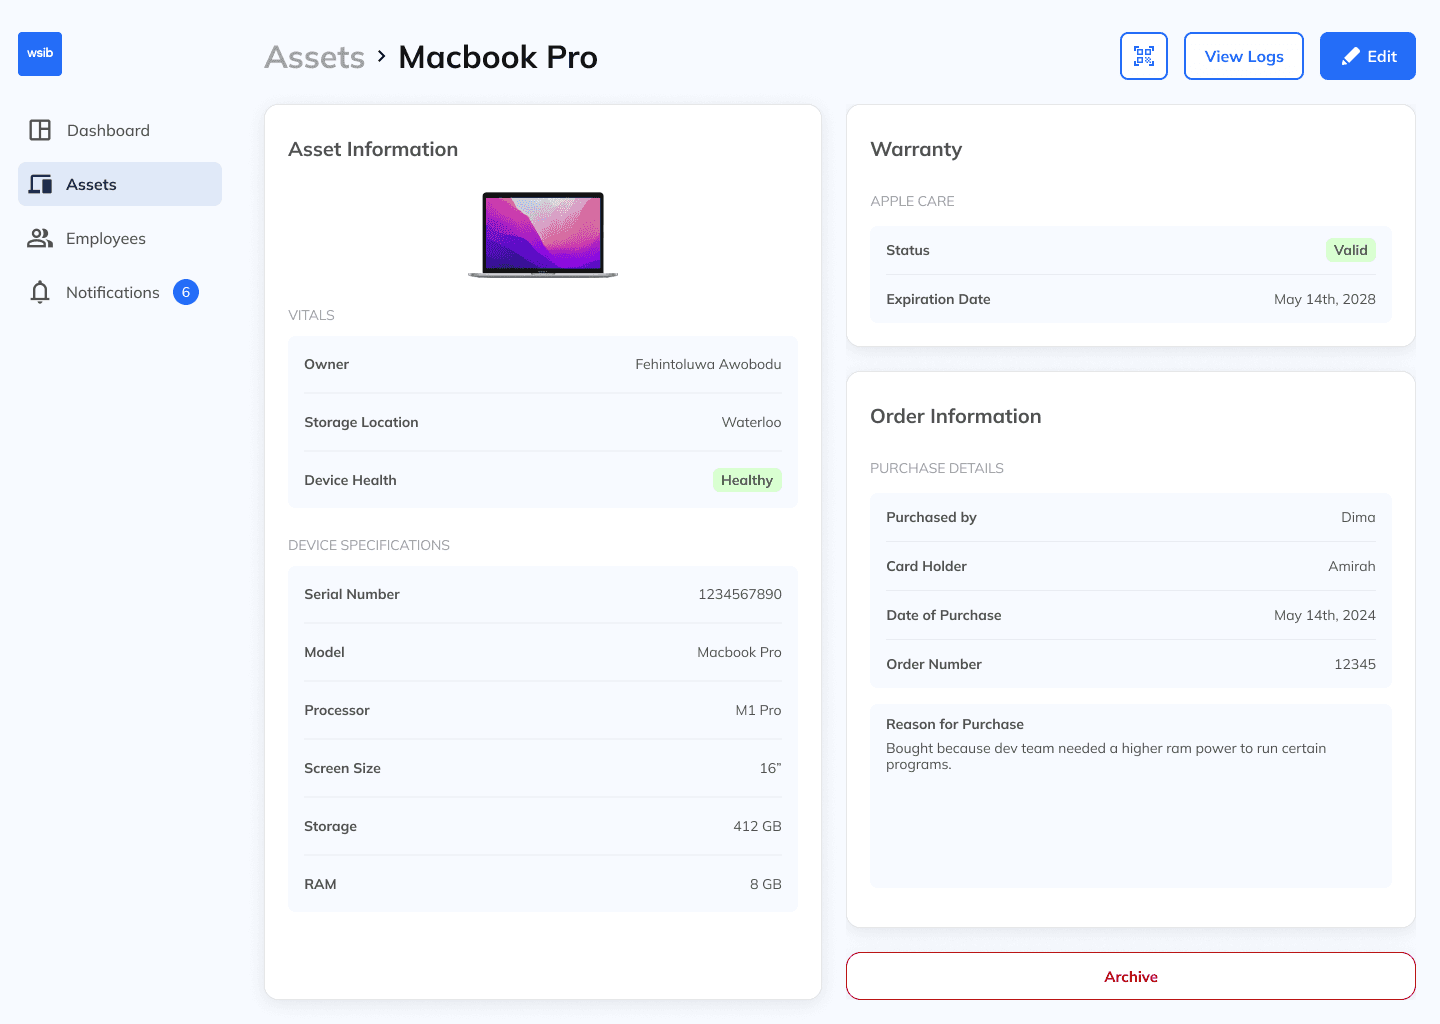The image size is (1440, 1024).
Task: Click processor value M1 Pro
Action: point(759,710)
